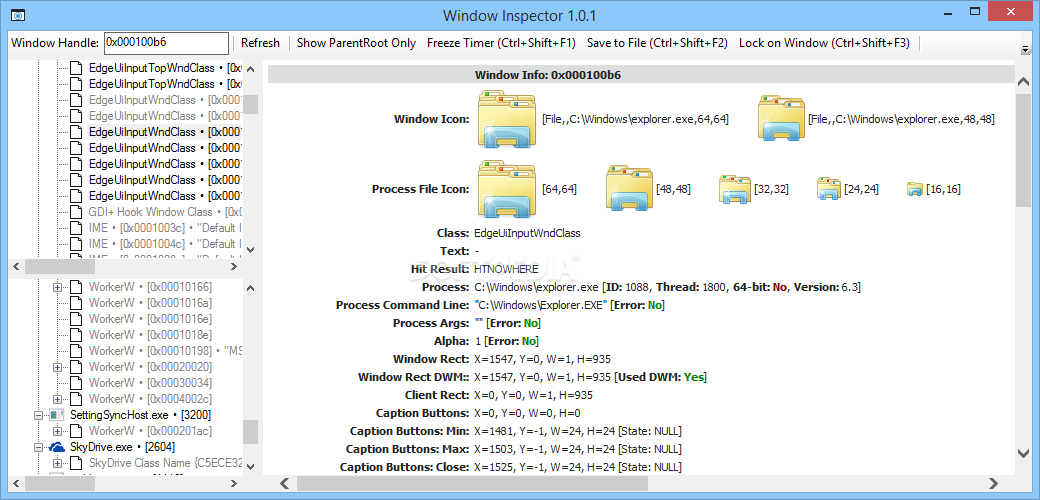This screenshot has width=1040, height=500.
Task: Click the page icon beside WorkerW [0x00030034]
Action: click(77, 383)
